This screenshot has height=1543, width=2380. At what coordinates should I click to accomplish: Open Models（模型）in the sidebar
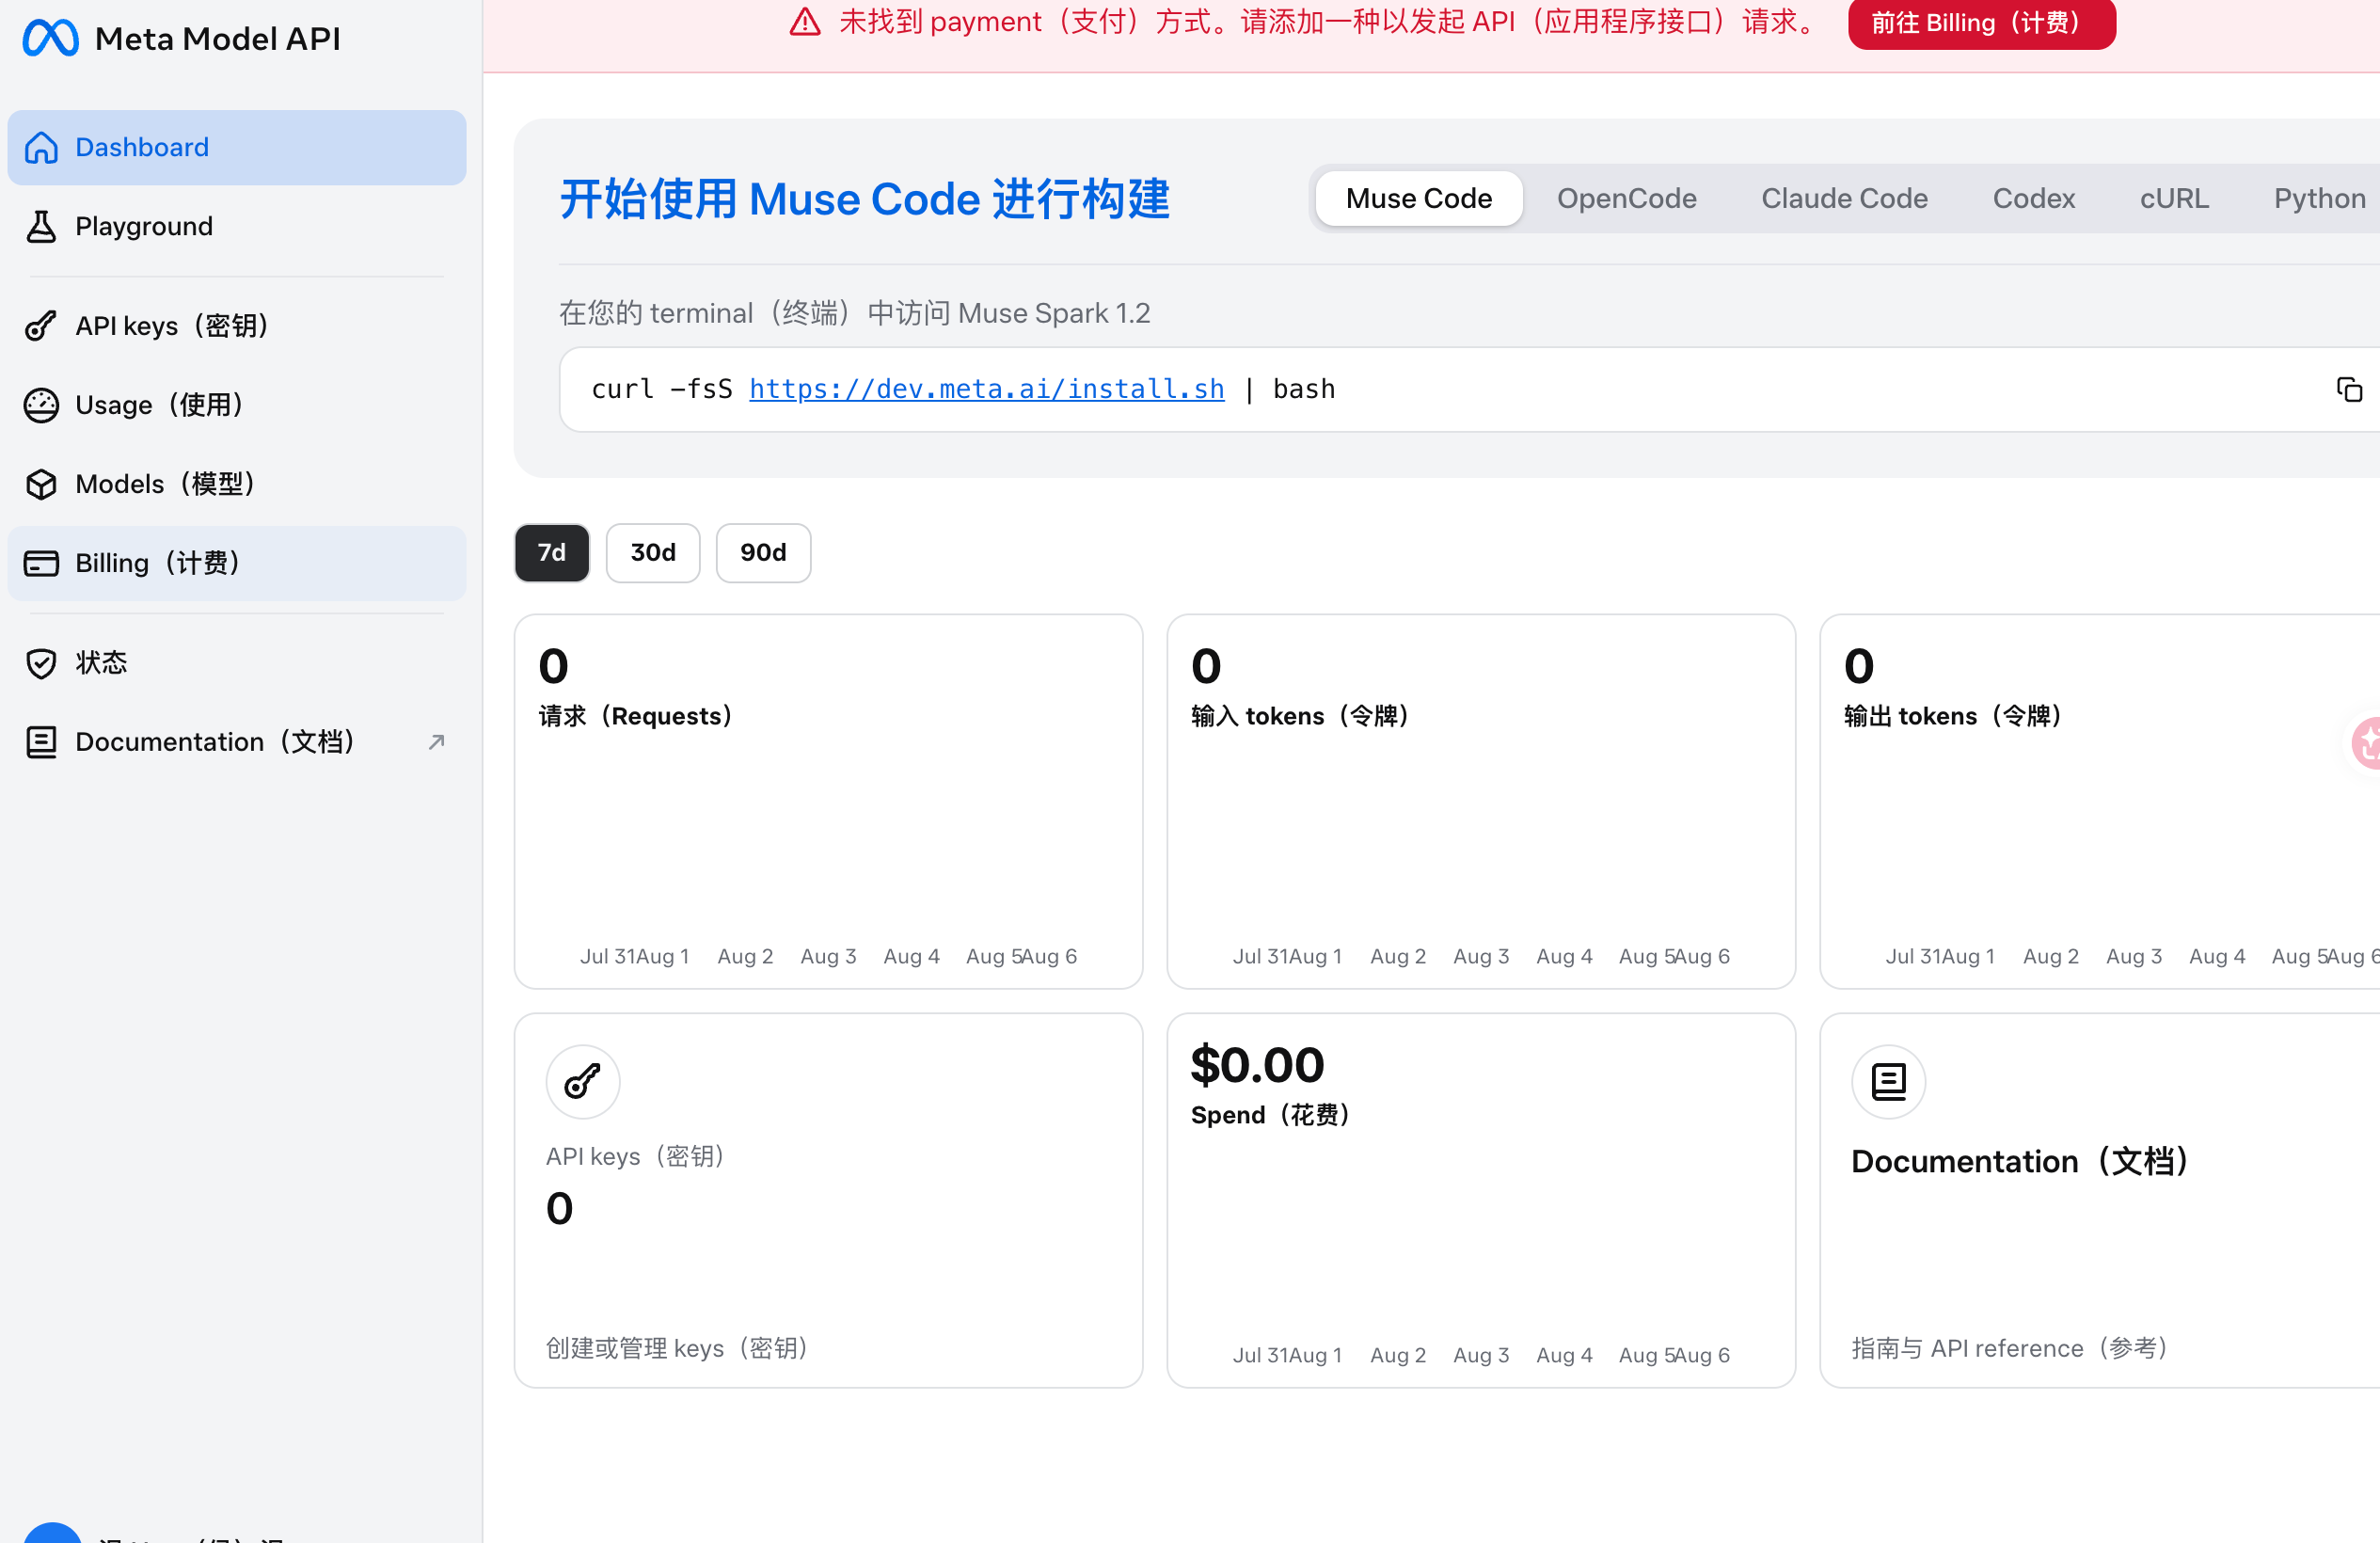(x=237, y=484)
